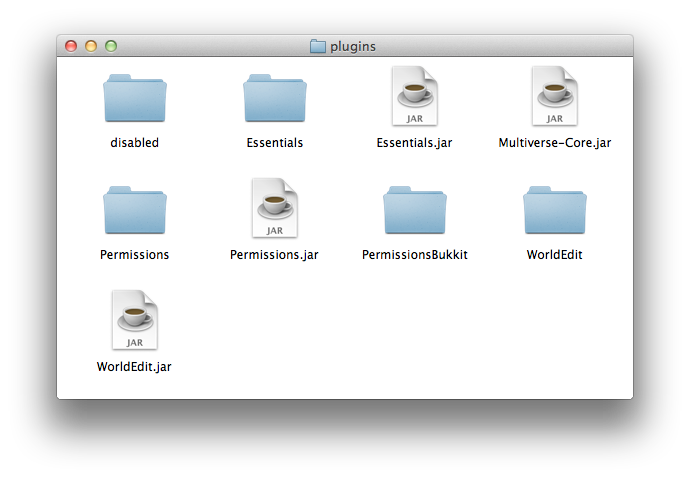Select the WorldEdit folder icon
Screen dimensions: 690x478
(554, 210)
